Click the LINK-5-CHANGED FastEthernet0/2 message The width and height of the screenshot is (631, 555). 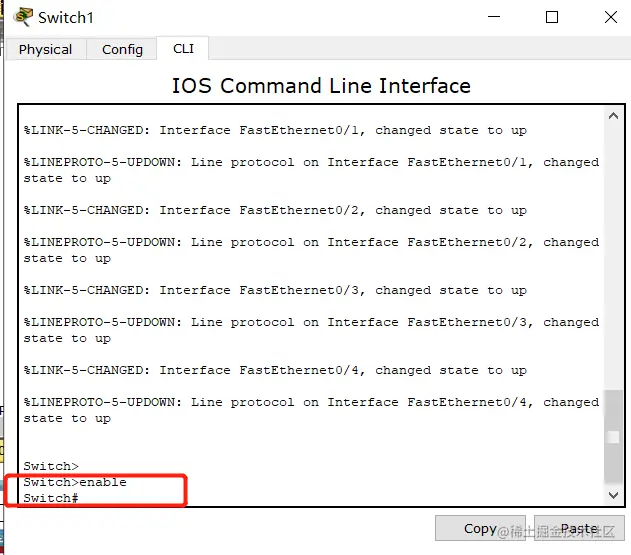pyautogui.click(x=275, y=210)
